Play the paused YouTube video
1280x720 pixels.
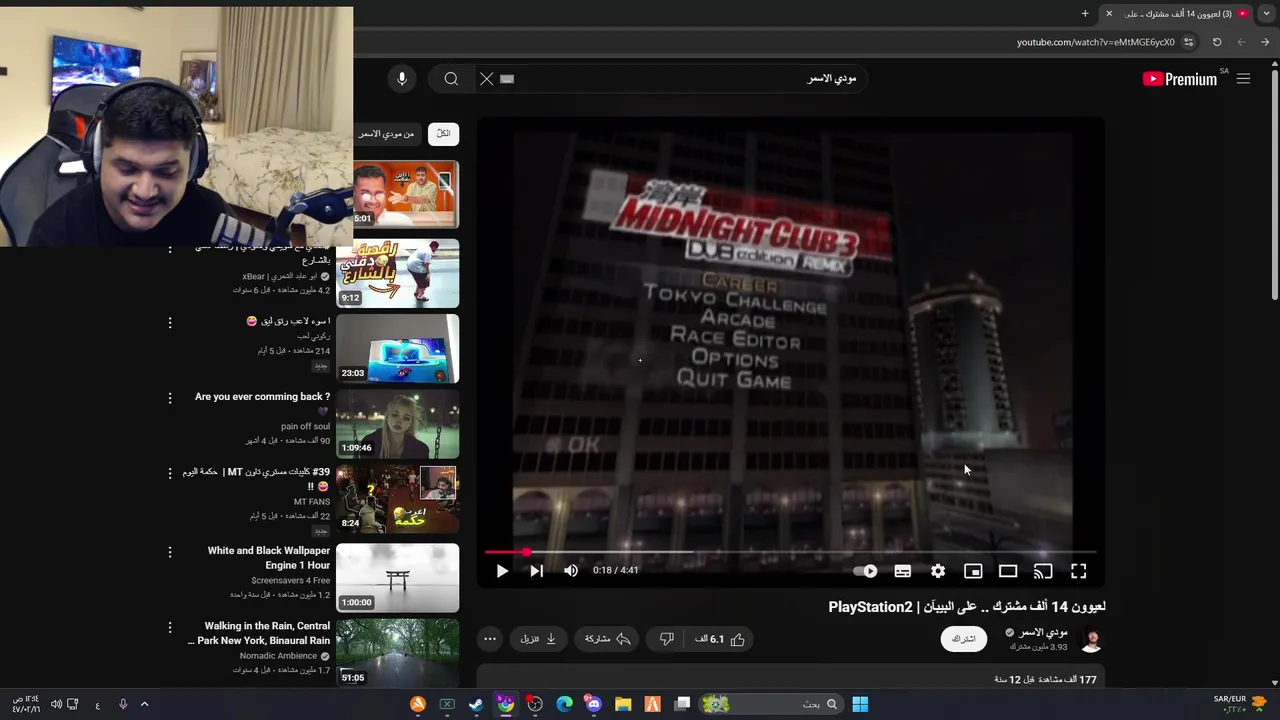(x=502, y=571)
